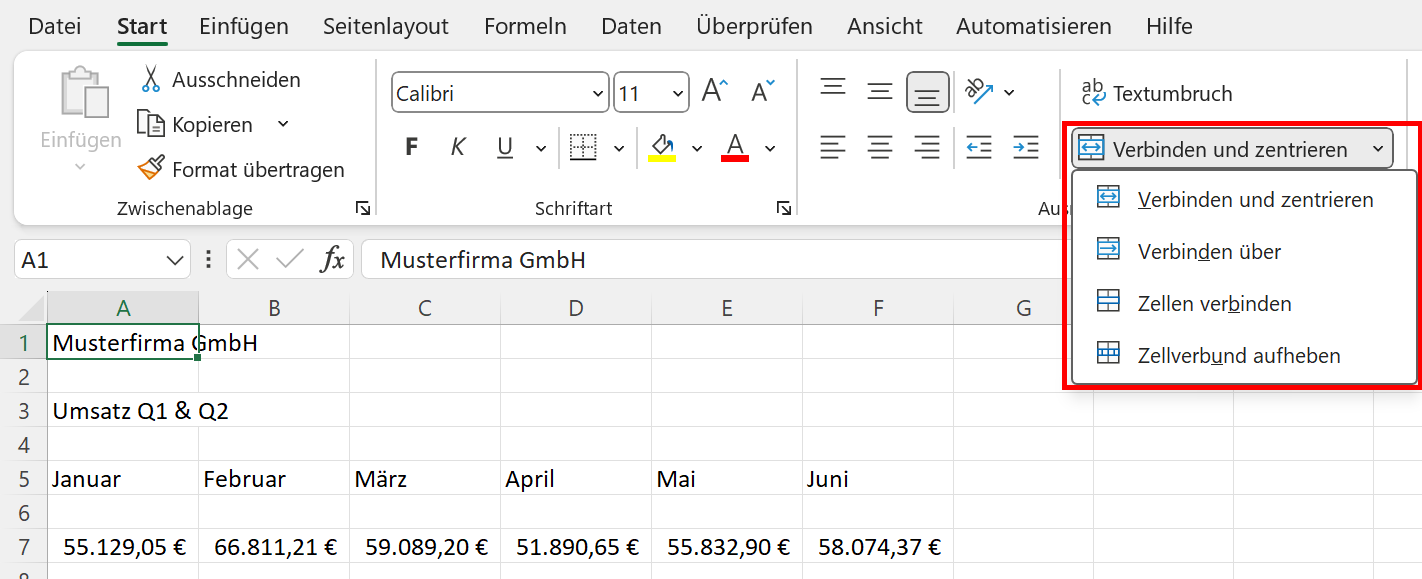Click the Select All corner triangle
1422x579 pixels.
click(32, 308)
